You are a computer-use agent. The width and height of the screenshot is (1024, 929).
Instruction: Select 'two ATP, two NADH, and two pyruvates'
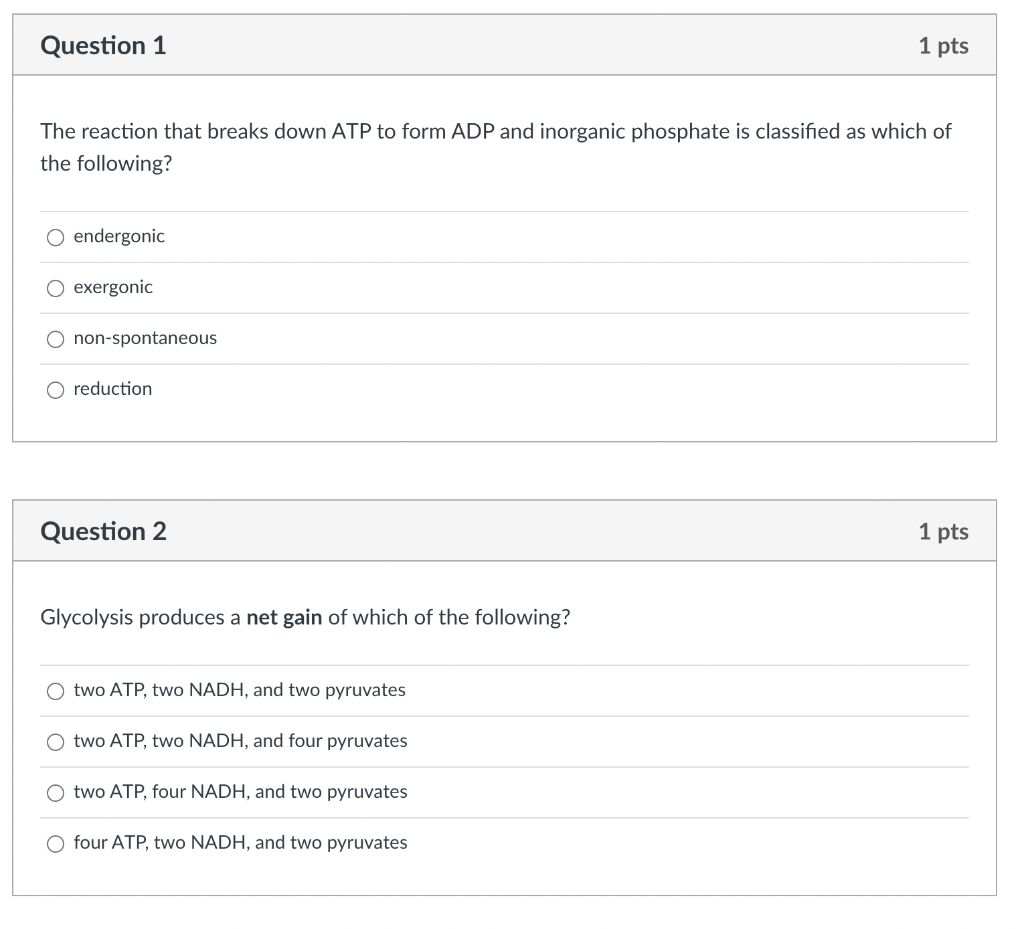tap(56, 691)
